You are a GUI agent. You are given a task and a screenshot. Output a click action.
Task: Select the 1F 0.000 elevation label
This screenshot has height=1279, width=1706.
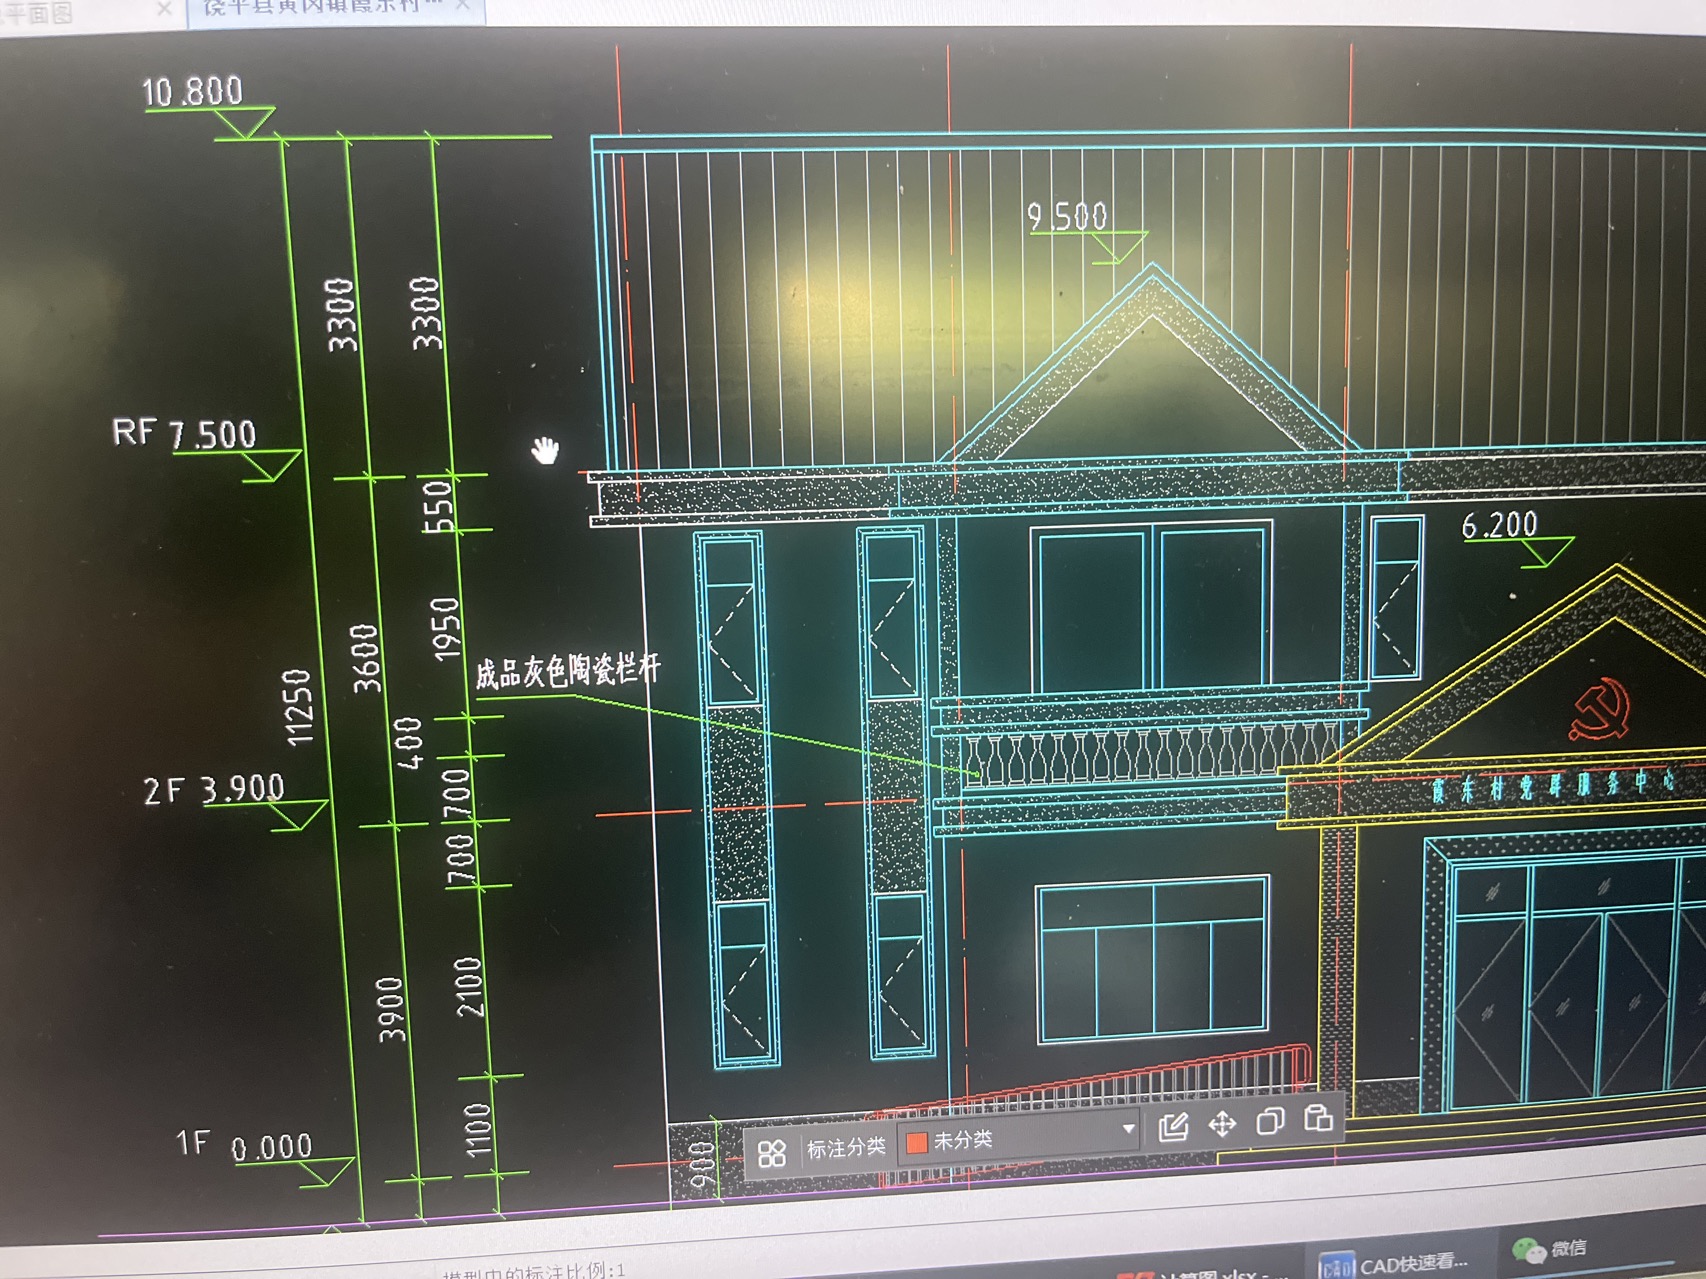244,1146
